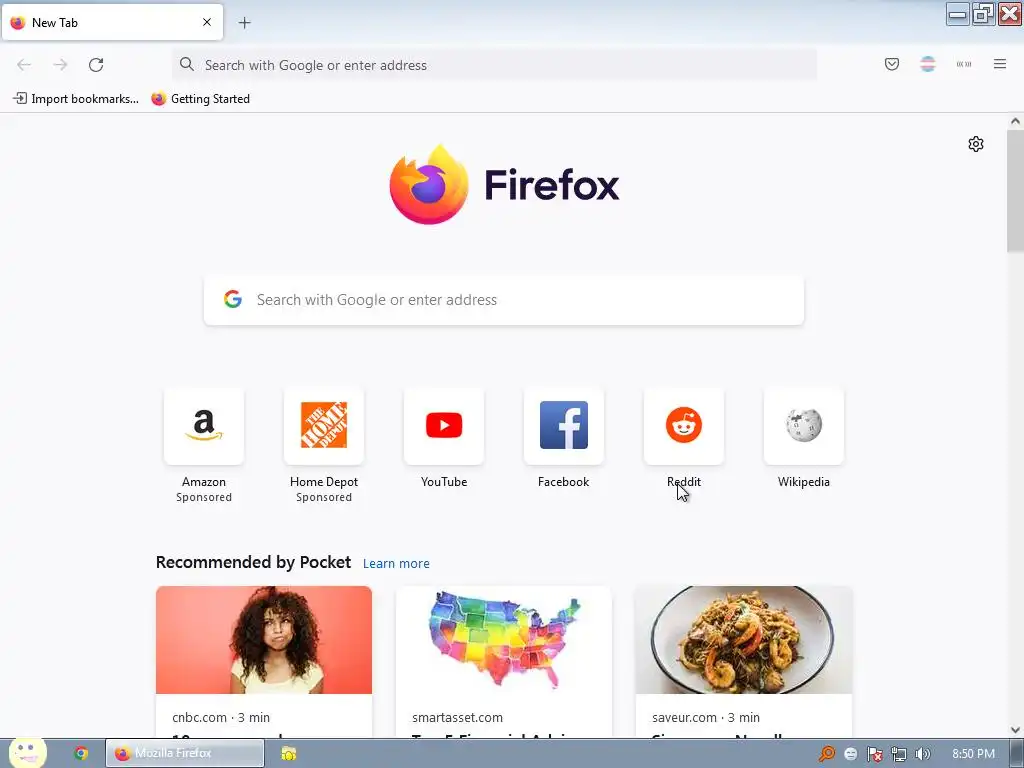Open the Save to Pocket toolbar icon

[x=891, y=64]
